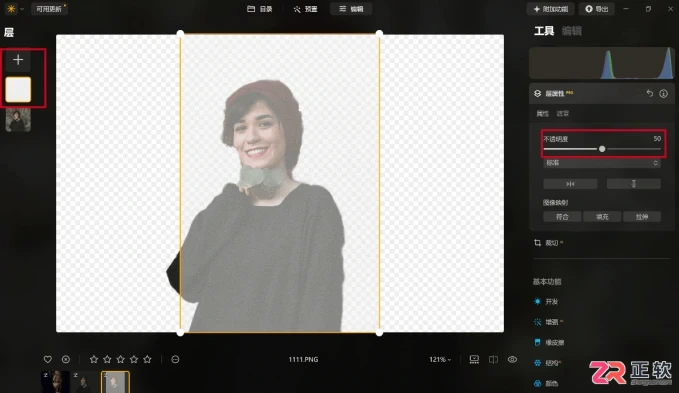Open the 标准 blend mode dropdown

tap(602, 163)
